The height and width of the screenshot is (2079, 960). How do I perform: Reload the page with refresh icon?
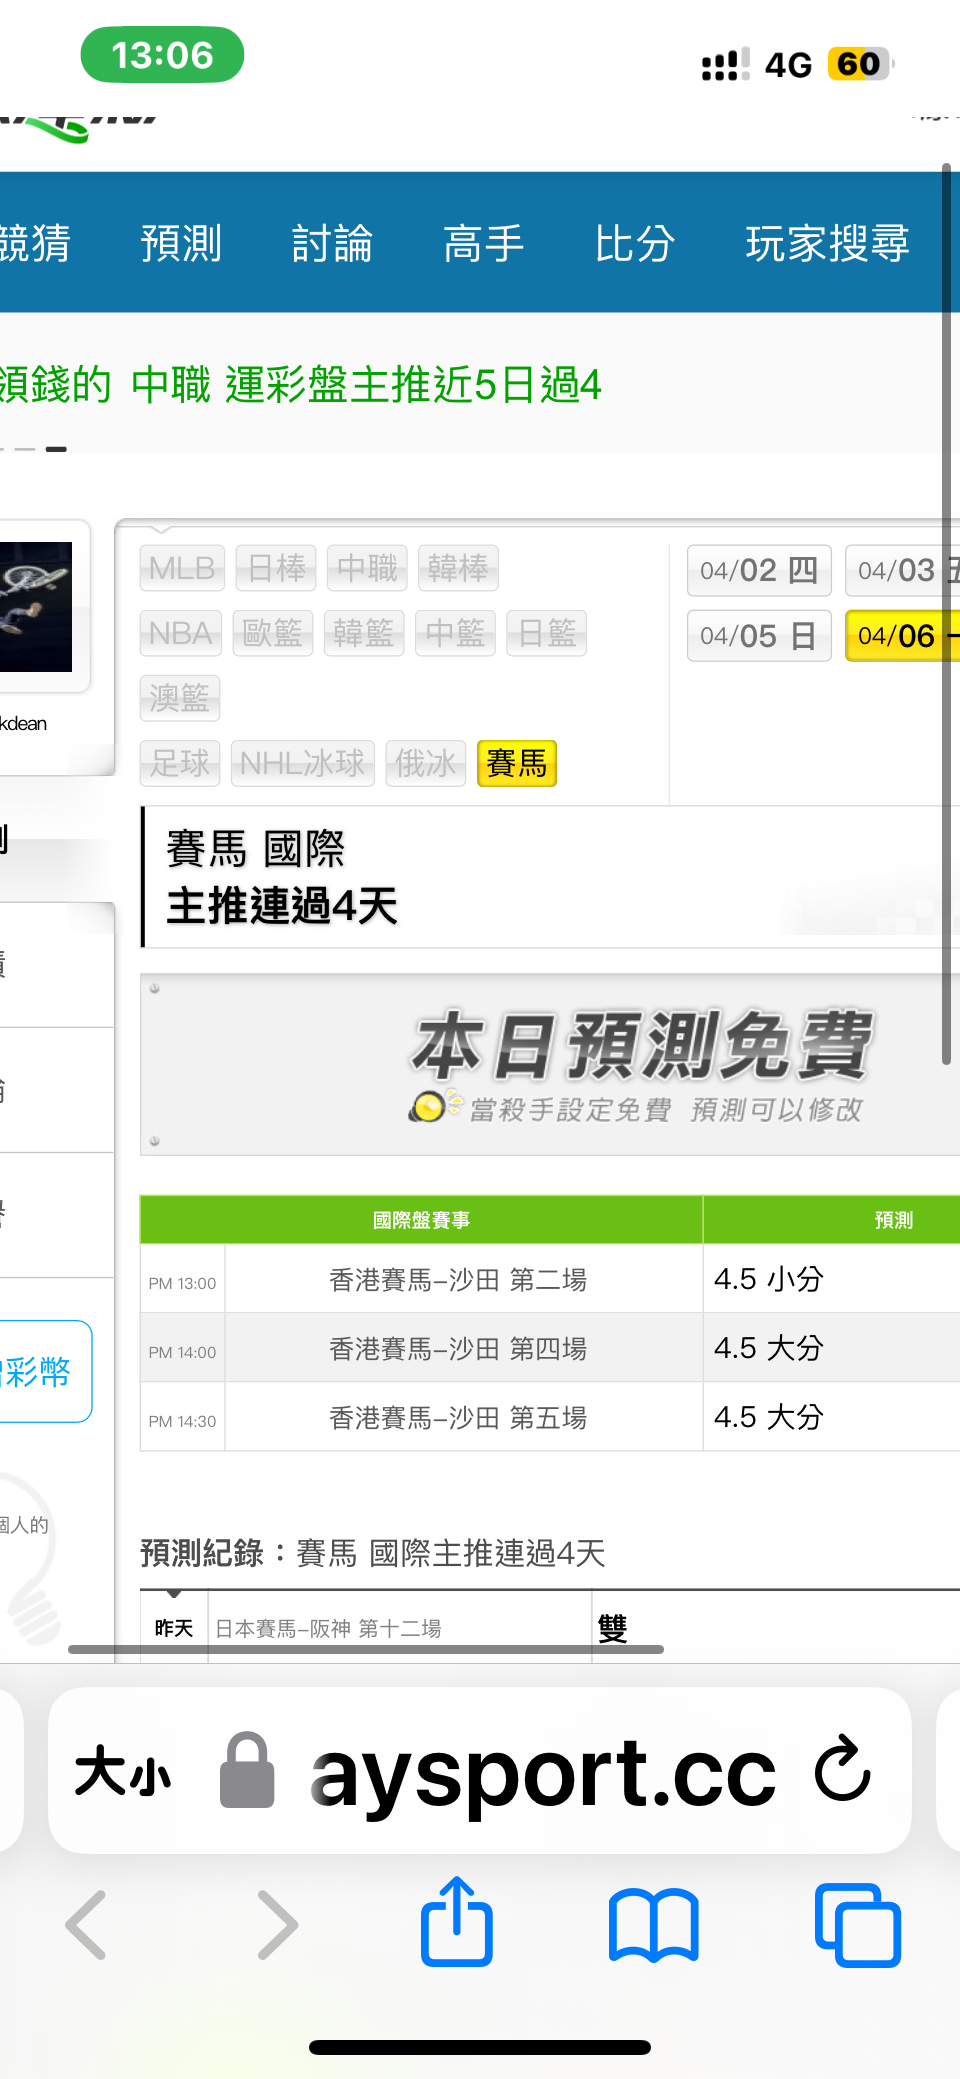click(843, 1769)
